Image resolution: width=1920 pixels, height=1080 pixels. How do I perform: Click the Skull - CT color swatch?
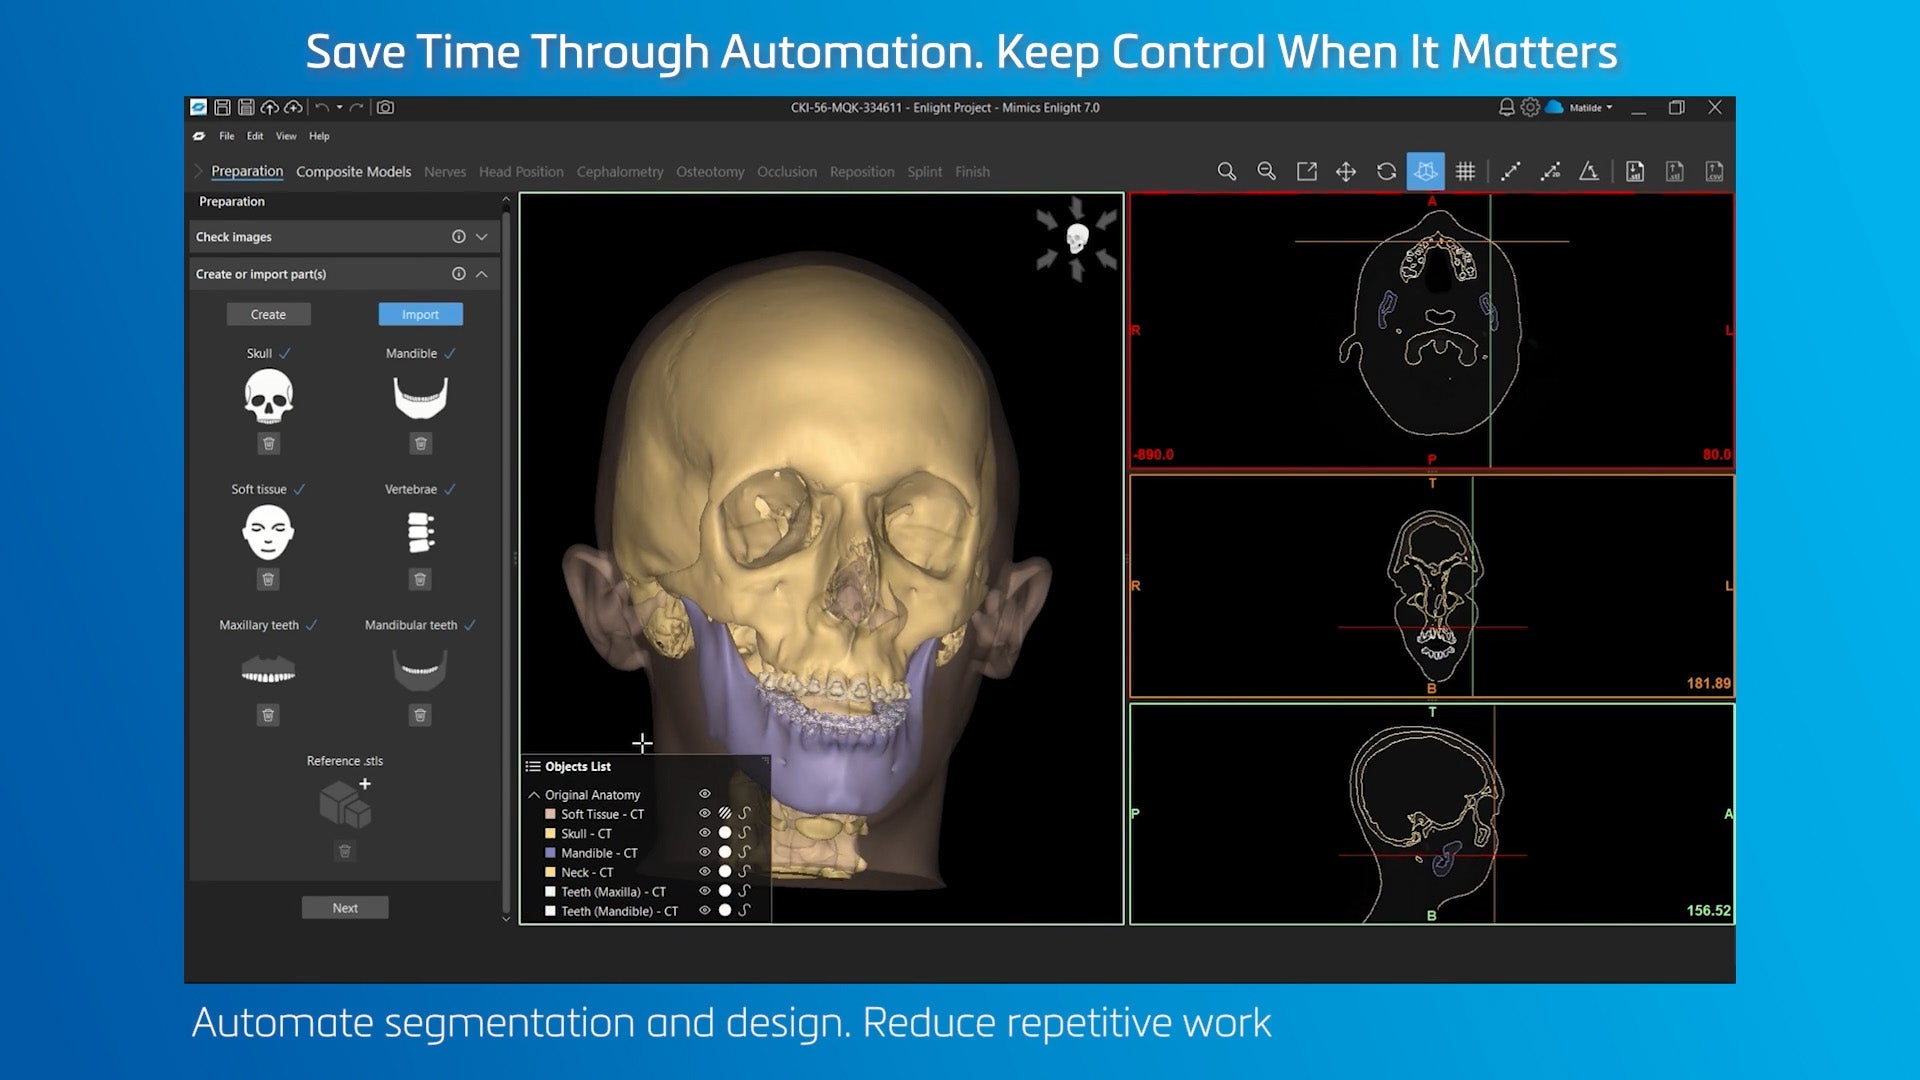click(x=550, y=833)
